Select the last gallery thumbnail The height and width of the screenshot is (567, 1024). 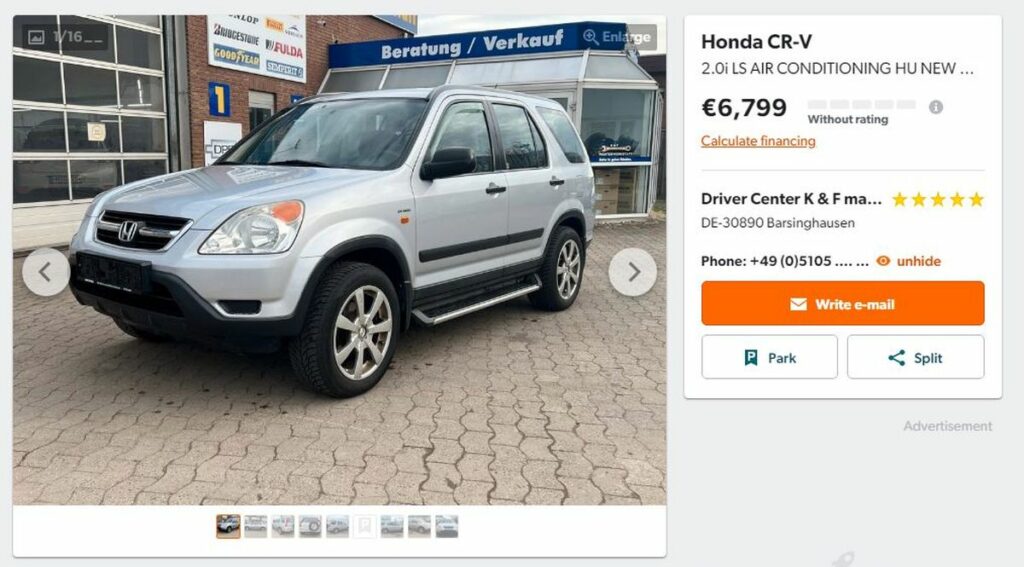pos(447,526)
